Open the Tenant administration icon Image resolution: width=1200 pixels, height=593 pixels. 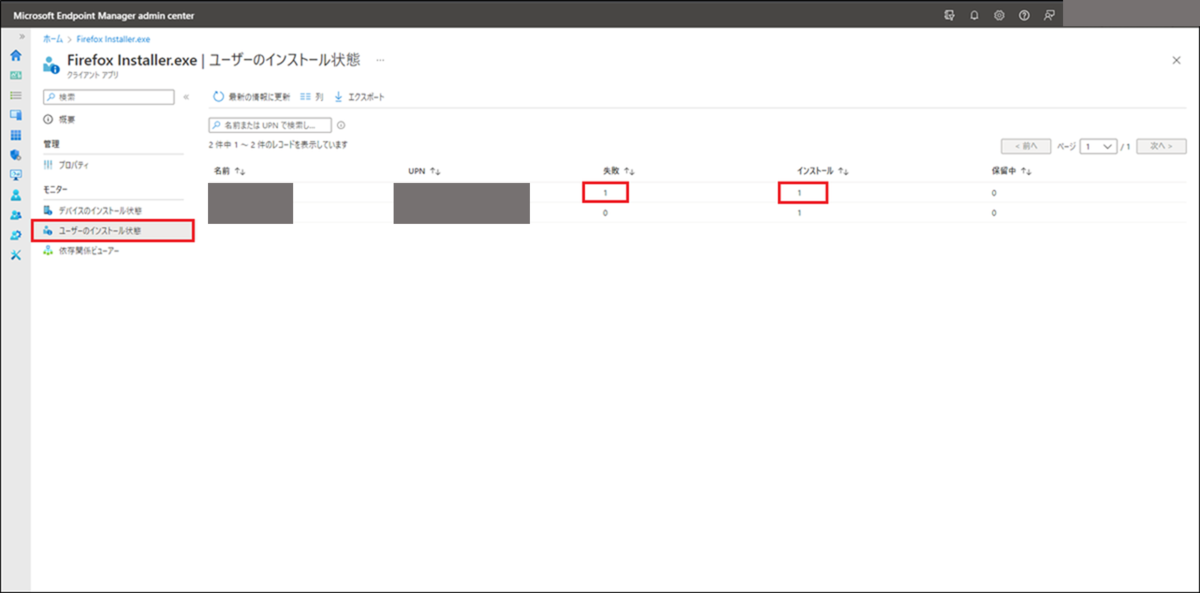click(x=15, y=235)
